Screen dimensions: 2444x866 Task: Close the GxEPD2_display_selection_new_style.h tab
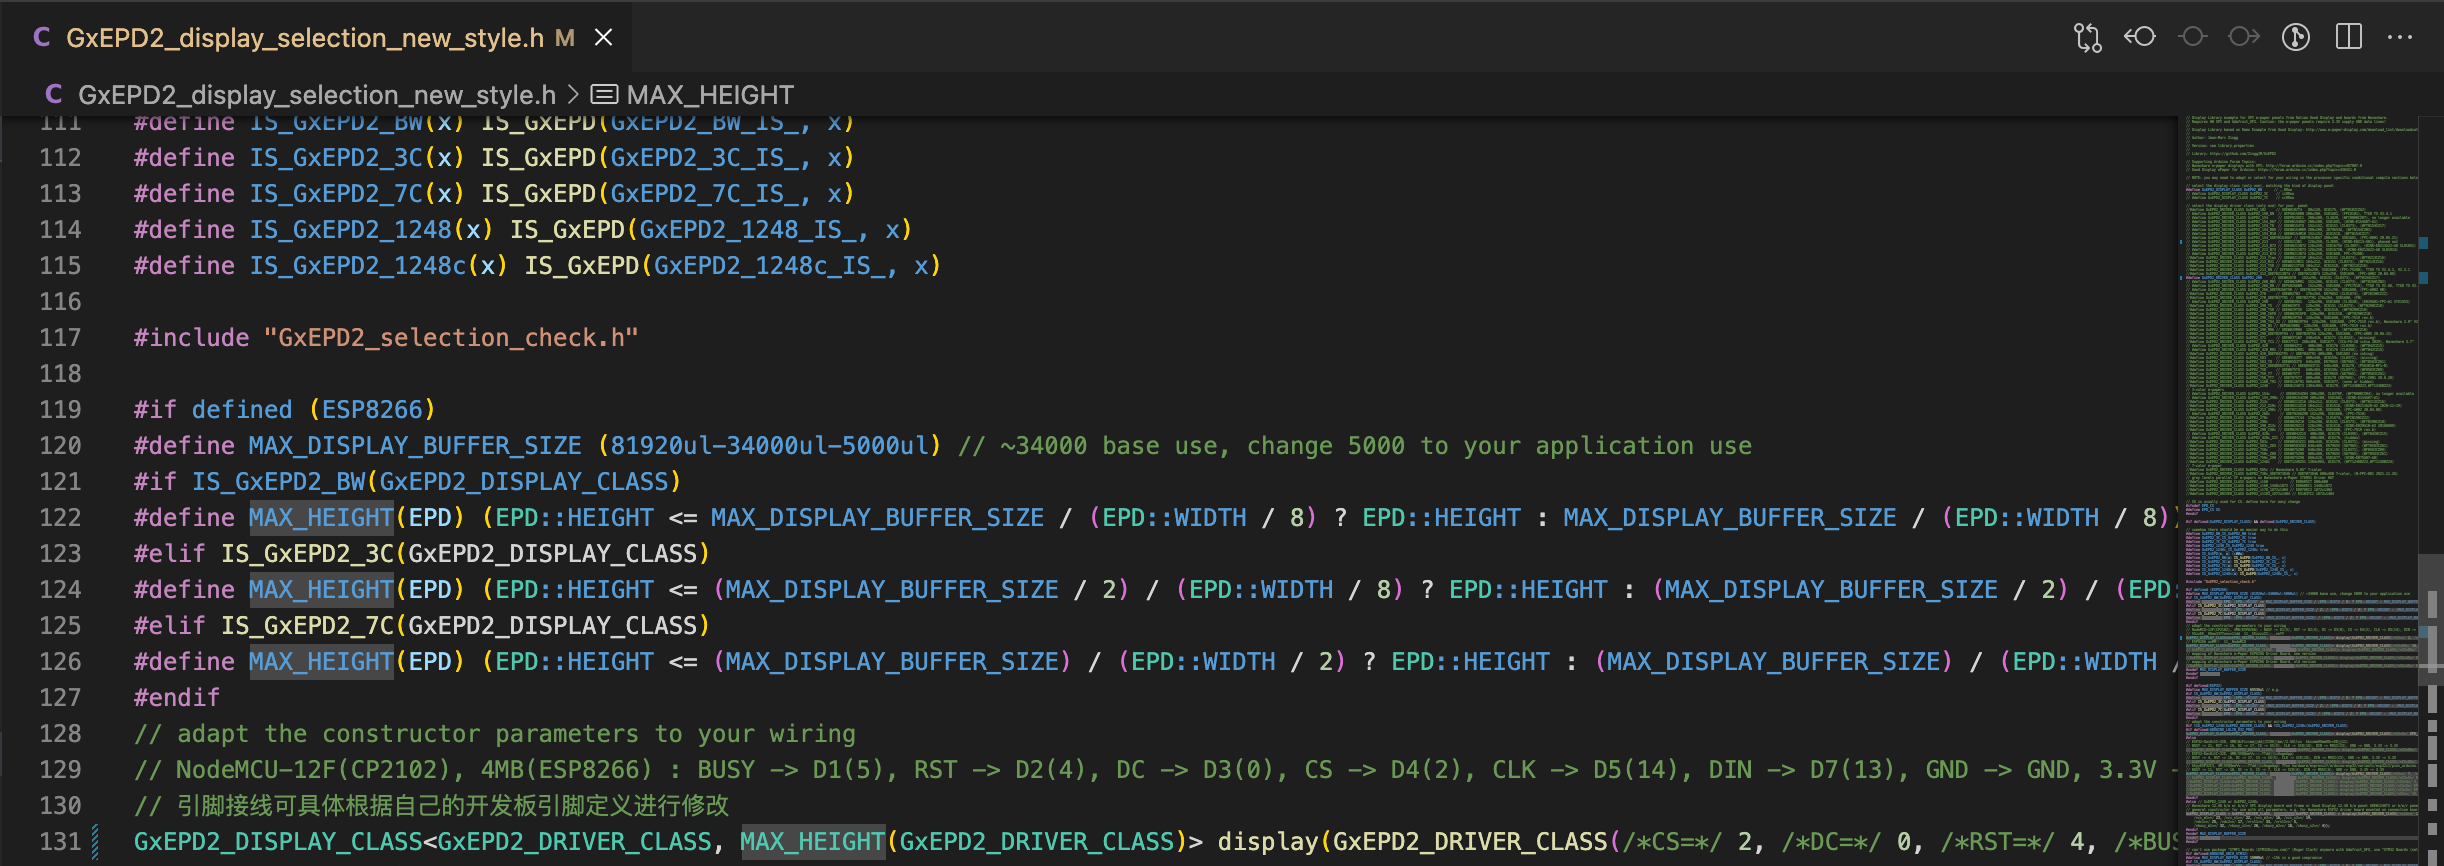point(603,37)
